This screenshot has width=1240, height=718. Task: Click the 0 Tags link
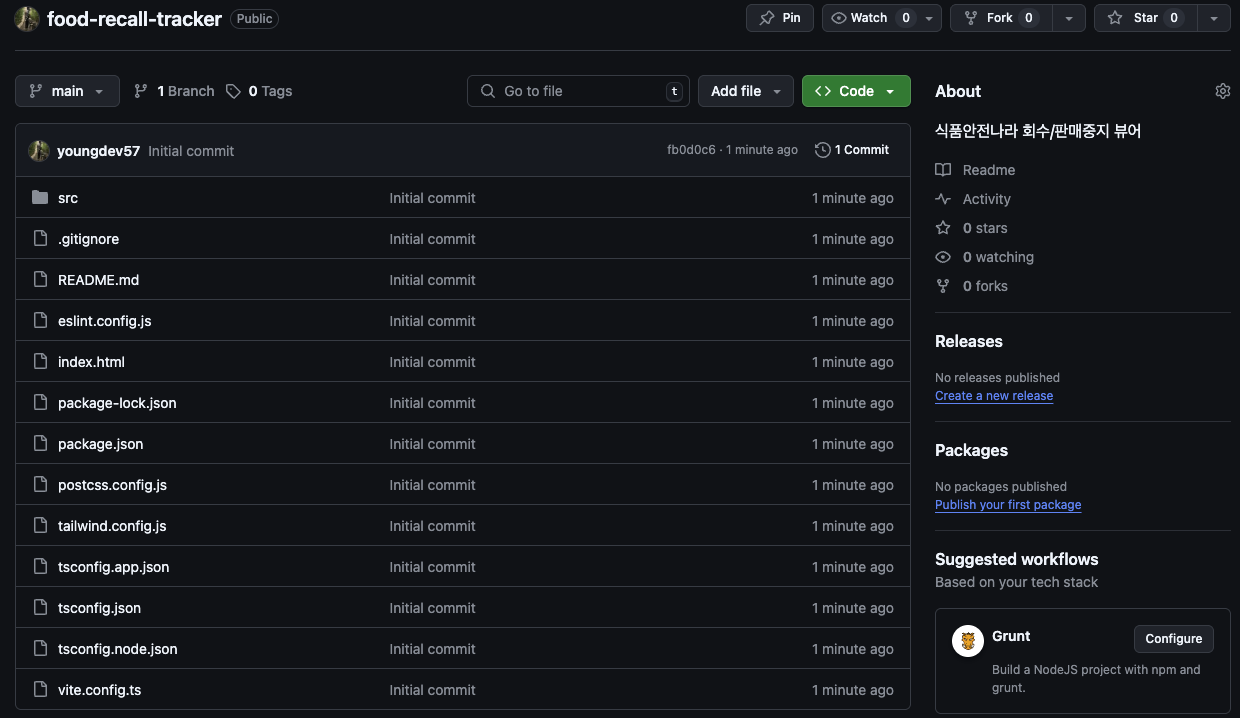tap(259, 91)
